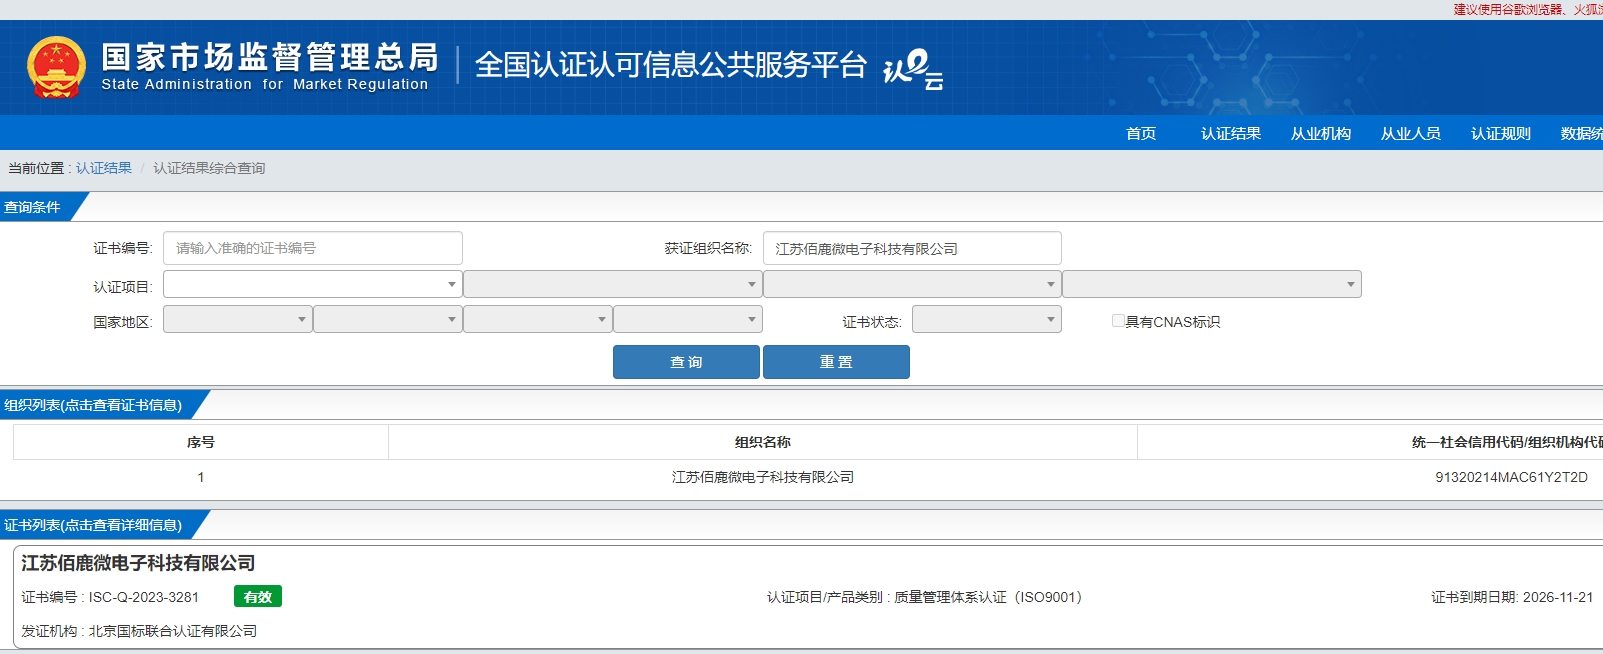
Task: Expand the third 国家地区 dropdown
Action: tap(538, 319)
